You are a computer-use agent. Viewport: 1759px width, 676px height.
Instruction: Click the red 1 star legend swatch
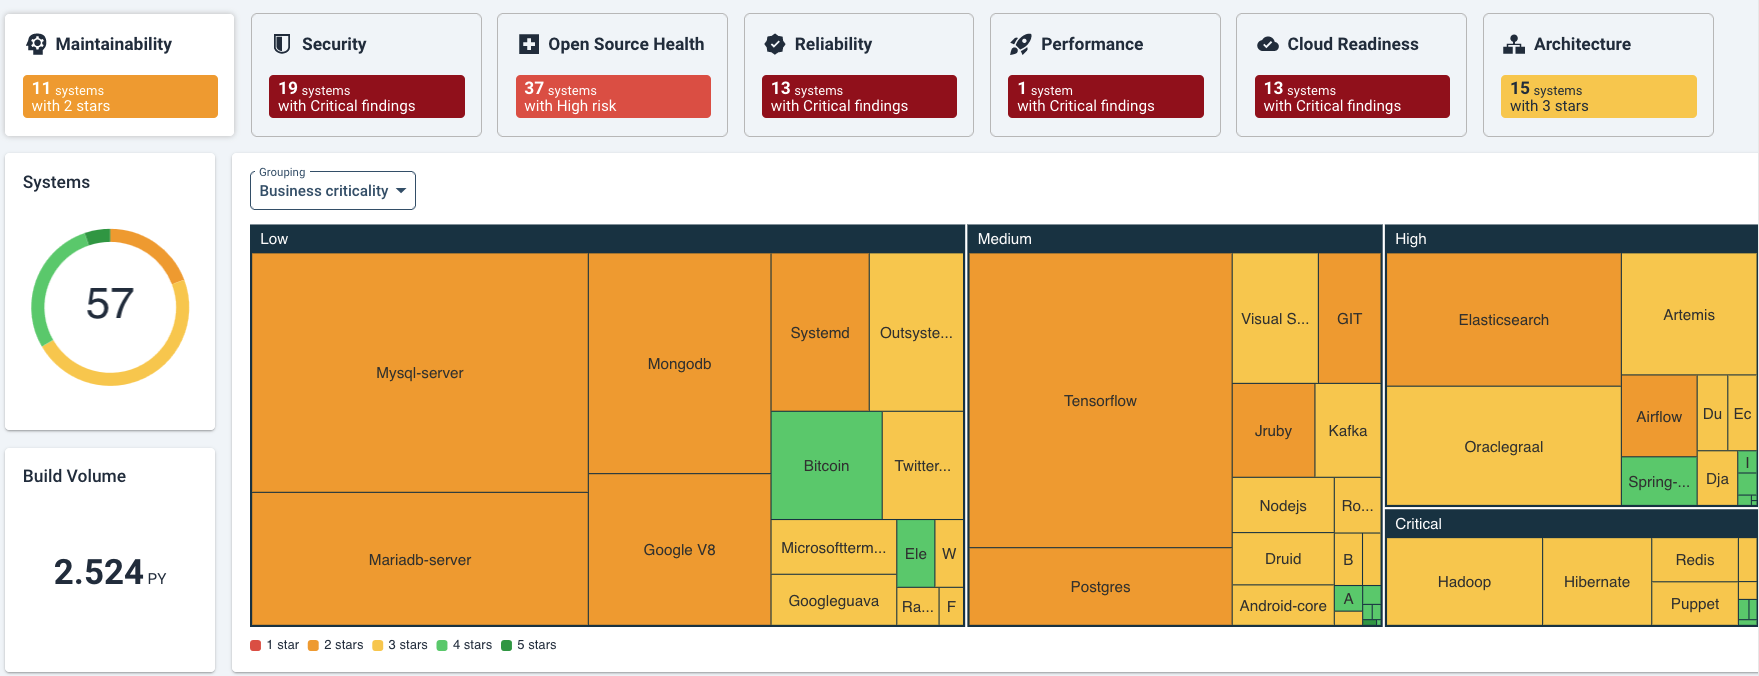256,645
